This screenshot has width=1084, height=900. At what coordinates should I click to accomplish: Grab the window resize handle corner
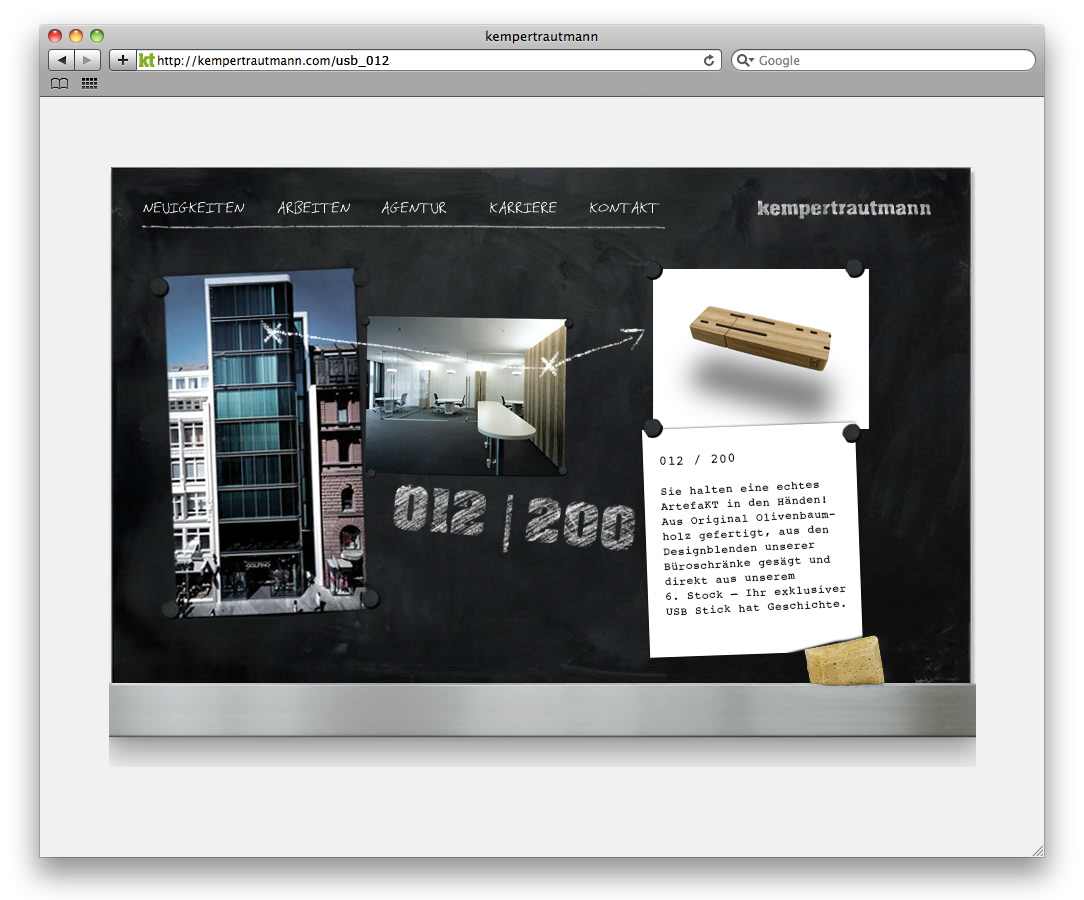click(1038, 851)
